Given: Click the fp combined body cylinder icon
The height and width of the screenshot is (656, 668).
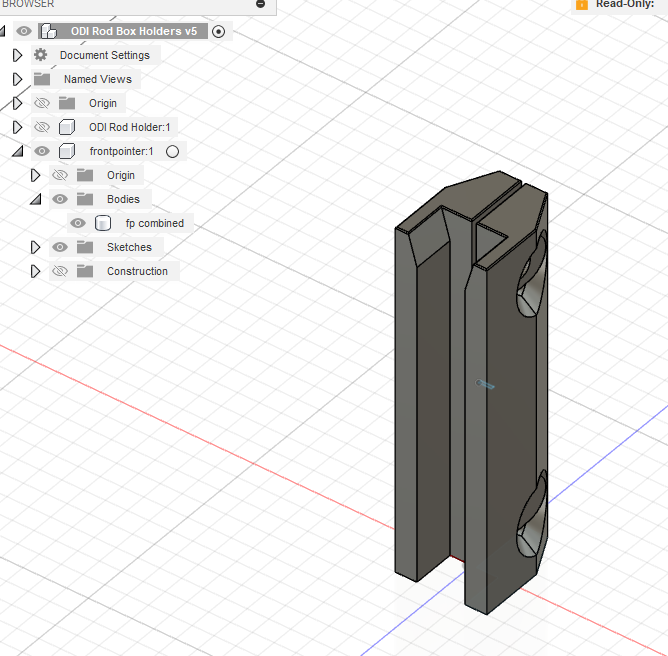Looking at the screenshot, I should [x=103, y=223].
